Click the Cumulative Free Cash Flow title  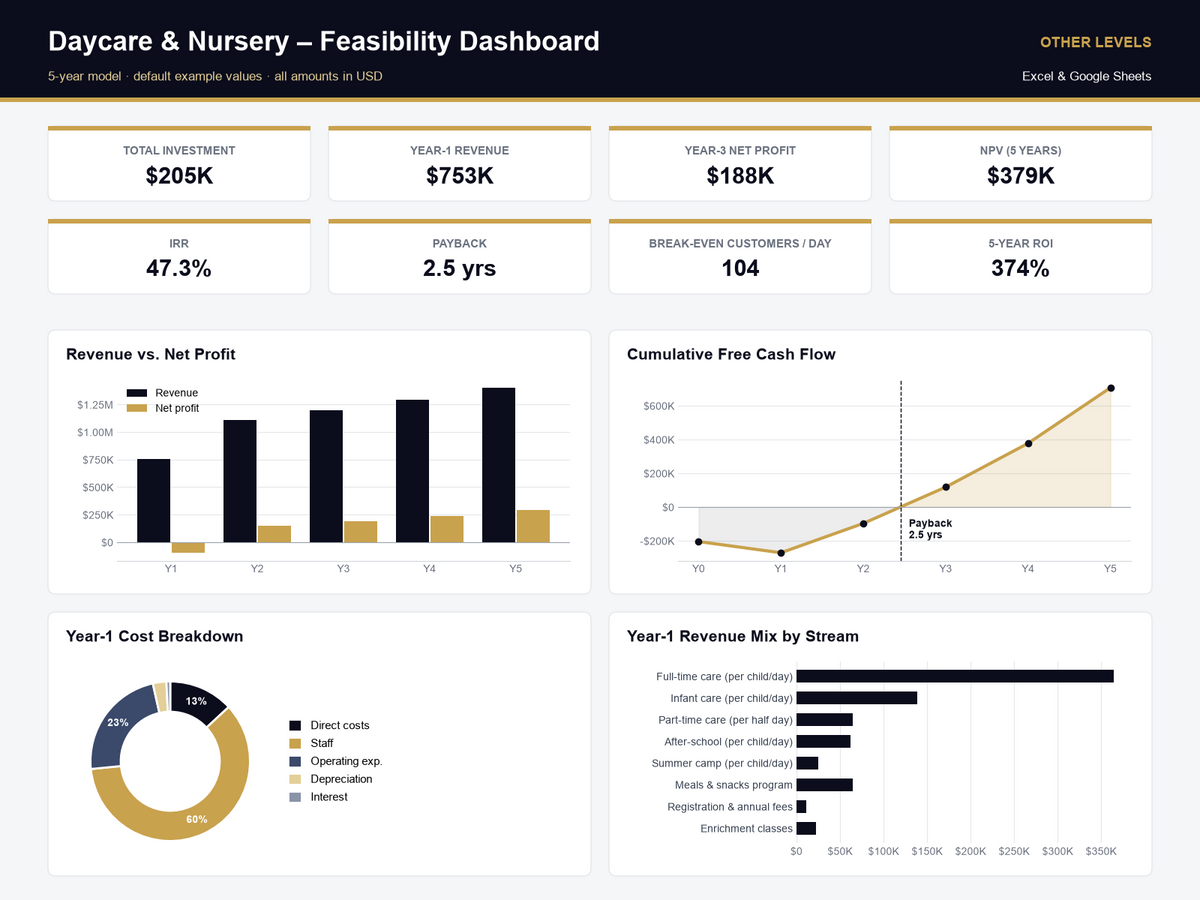[x=731, y=354]
